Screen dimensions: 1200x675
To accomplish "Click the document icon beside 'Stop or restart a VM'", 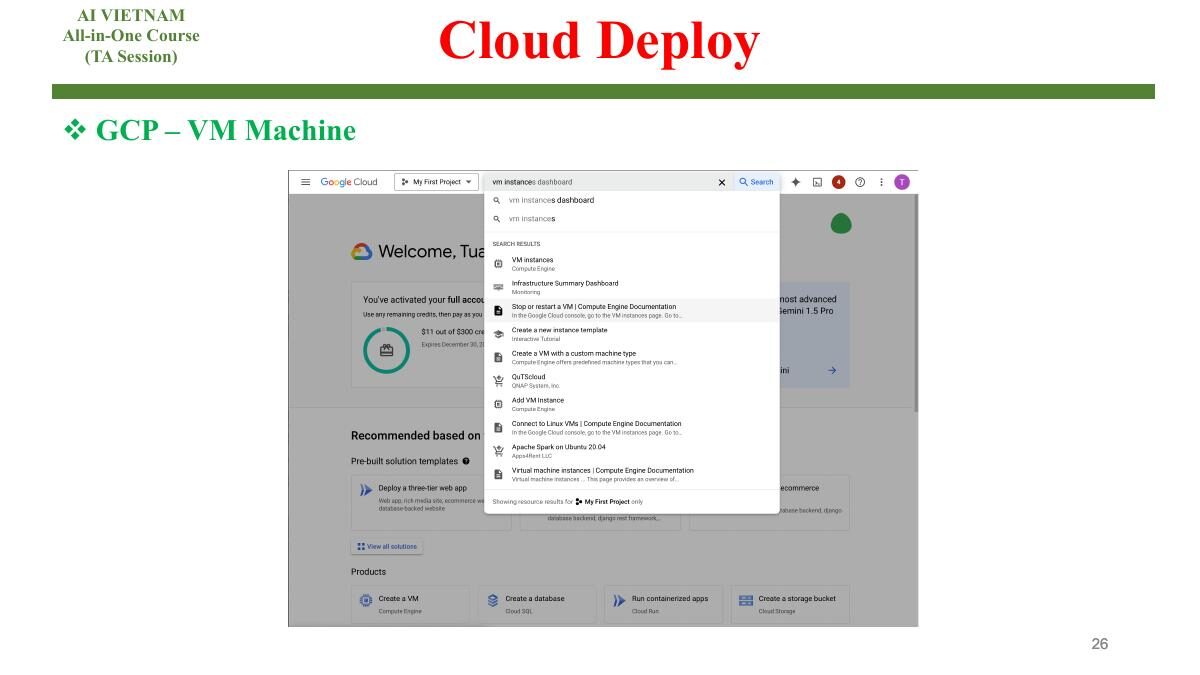I will (498, 311).
